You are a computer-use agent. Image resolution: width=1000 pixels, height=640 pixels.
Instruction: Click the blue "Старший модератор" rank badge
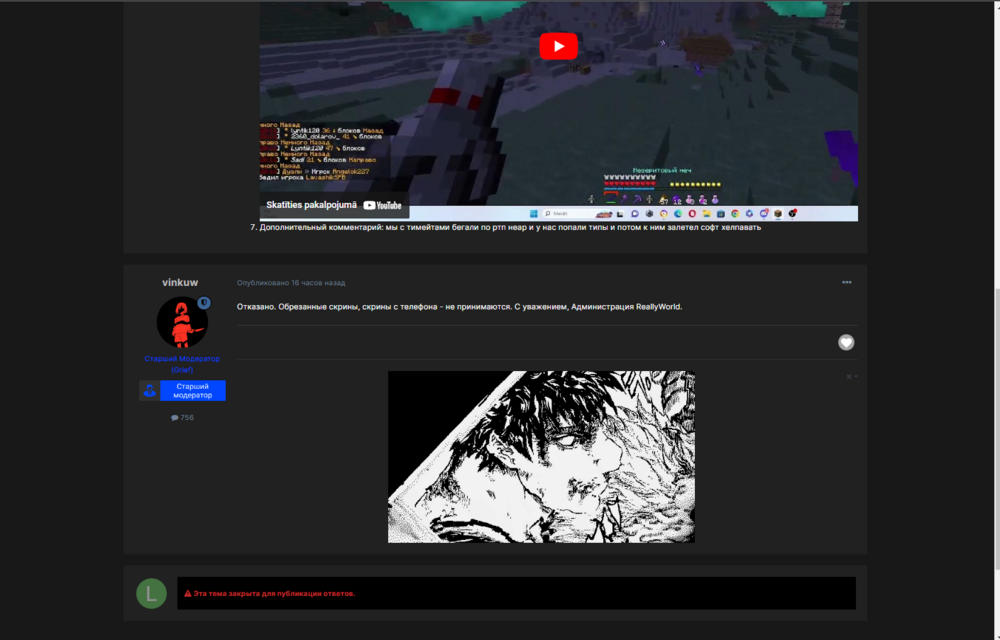[x=182, y=391]
